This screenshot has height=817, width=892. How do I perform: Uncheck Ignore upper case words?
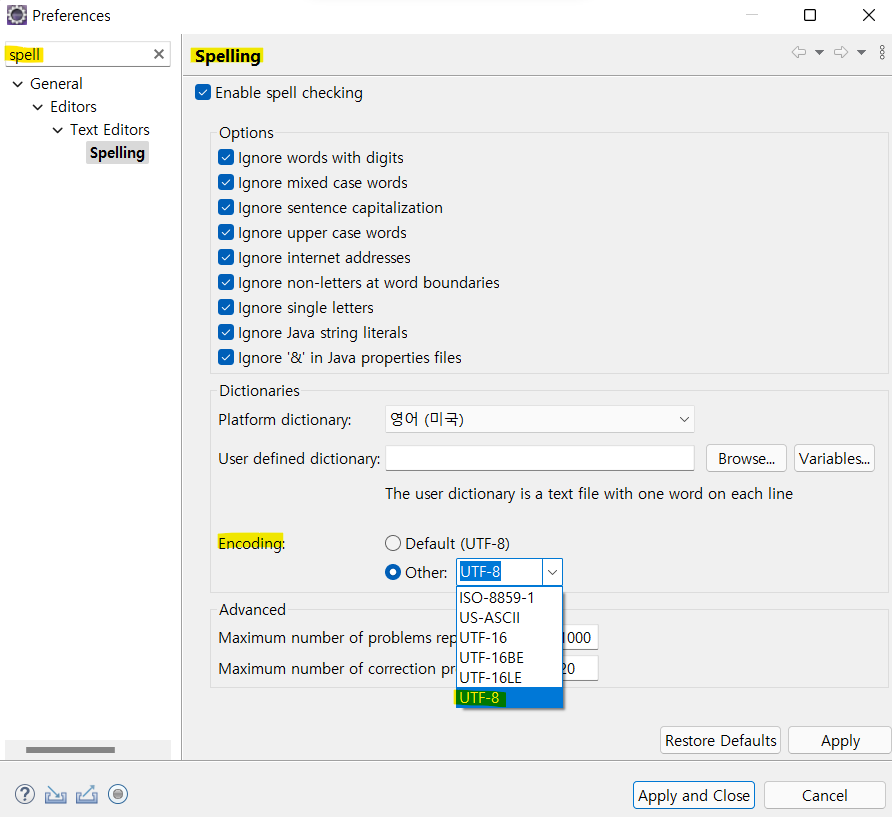(x=226, y=232)
